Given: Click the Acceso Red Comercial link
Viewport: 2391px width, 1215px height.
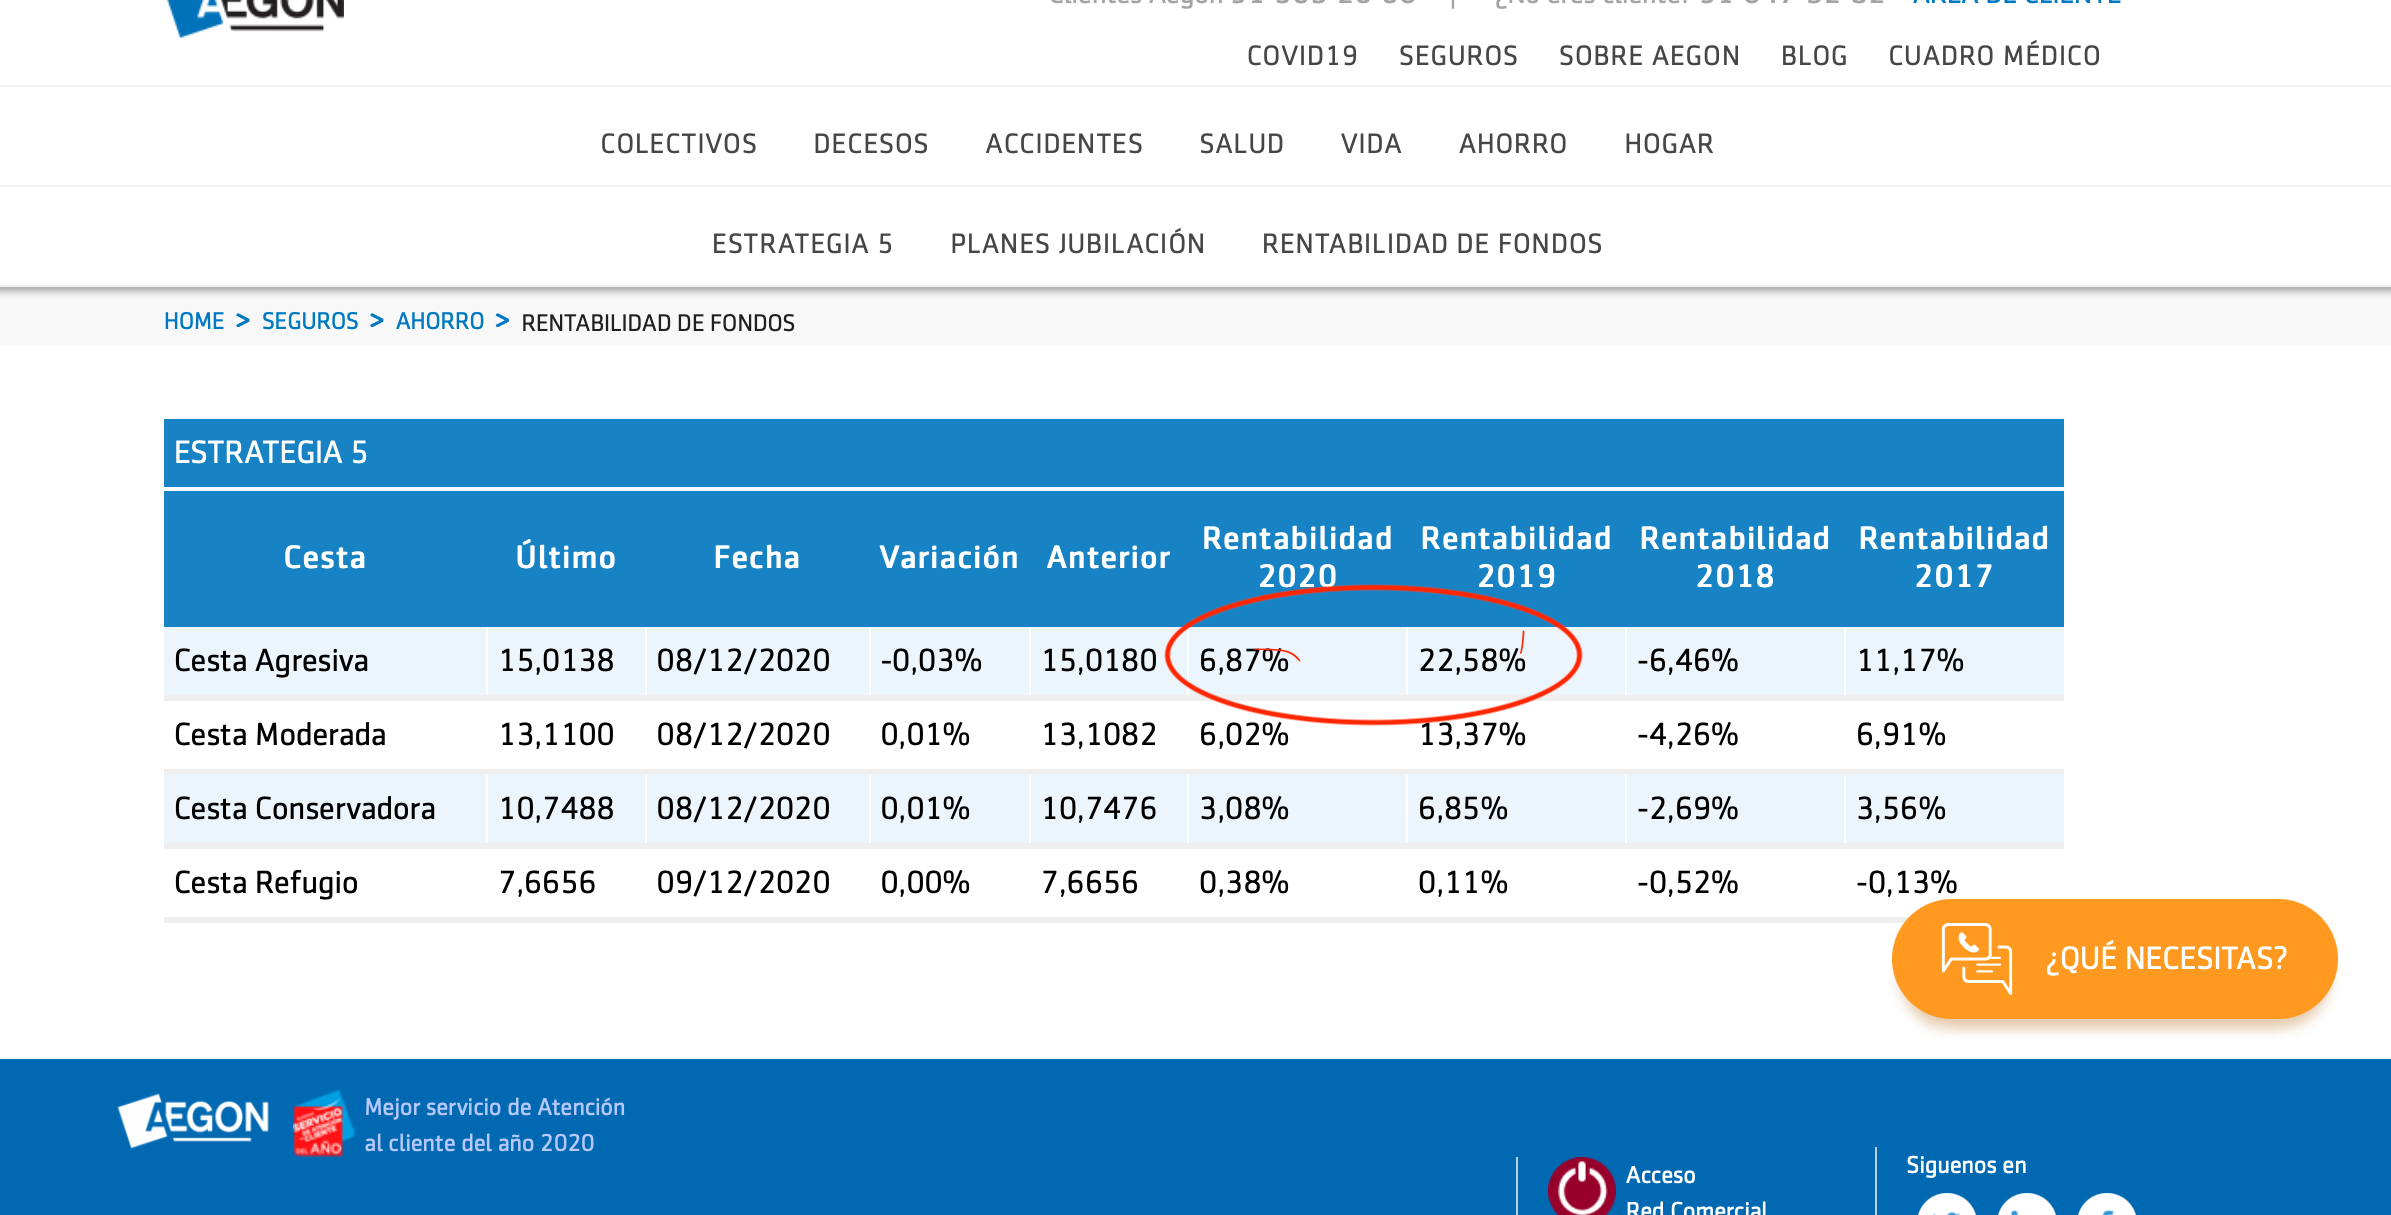Looking at the screenshot, I should [1696, 1190].
